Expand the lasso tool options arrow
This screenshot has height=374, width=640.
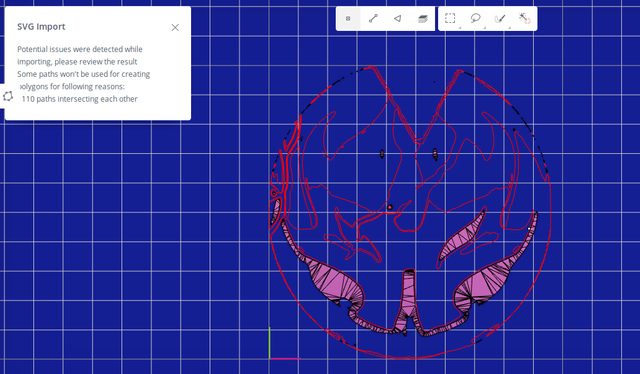click(x=484, y=27)
